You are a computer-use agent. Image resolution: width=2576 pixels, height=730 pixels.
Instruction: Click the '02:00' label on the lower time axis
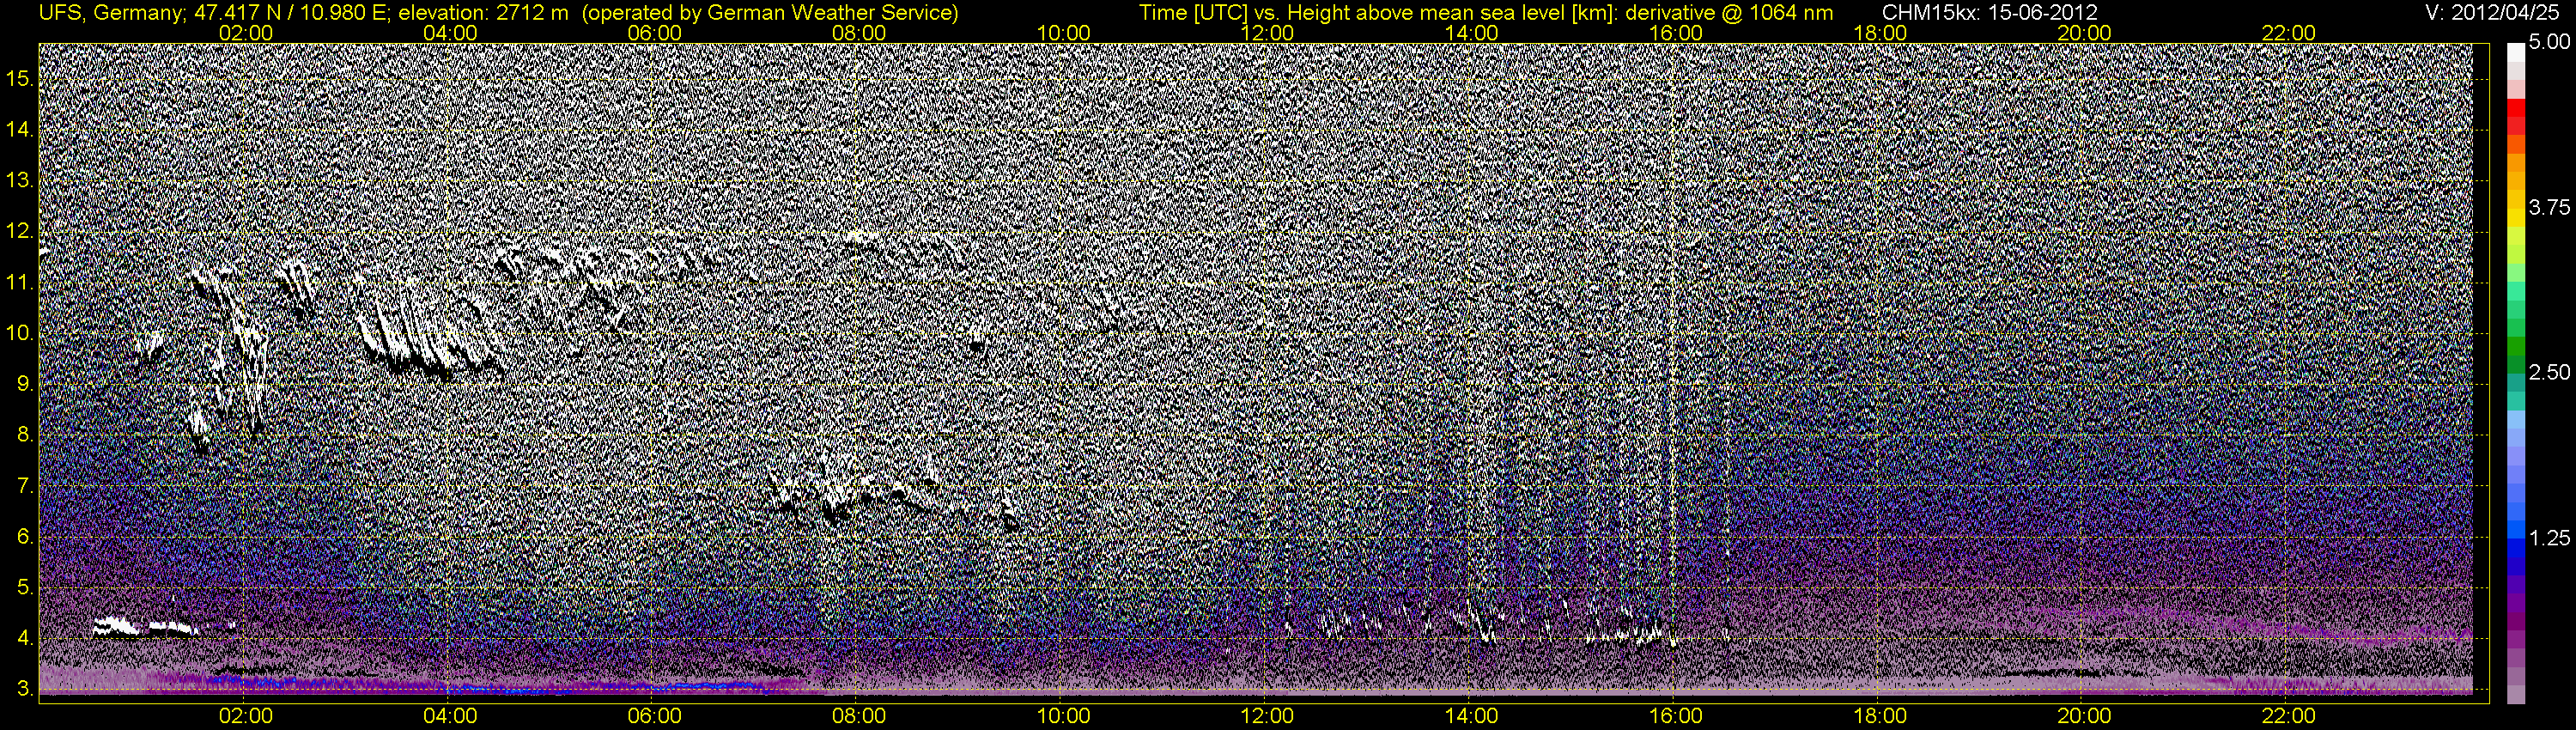[x=245, y=716]
